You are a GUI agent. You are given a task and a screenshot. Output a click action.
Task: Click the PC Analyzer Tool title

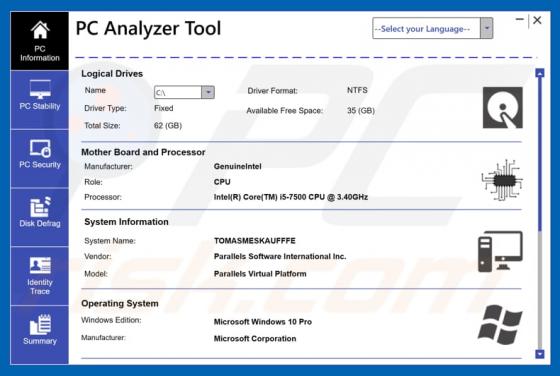[x=149, y=28]
